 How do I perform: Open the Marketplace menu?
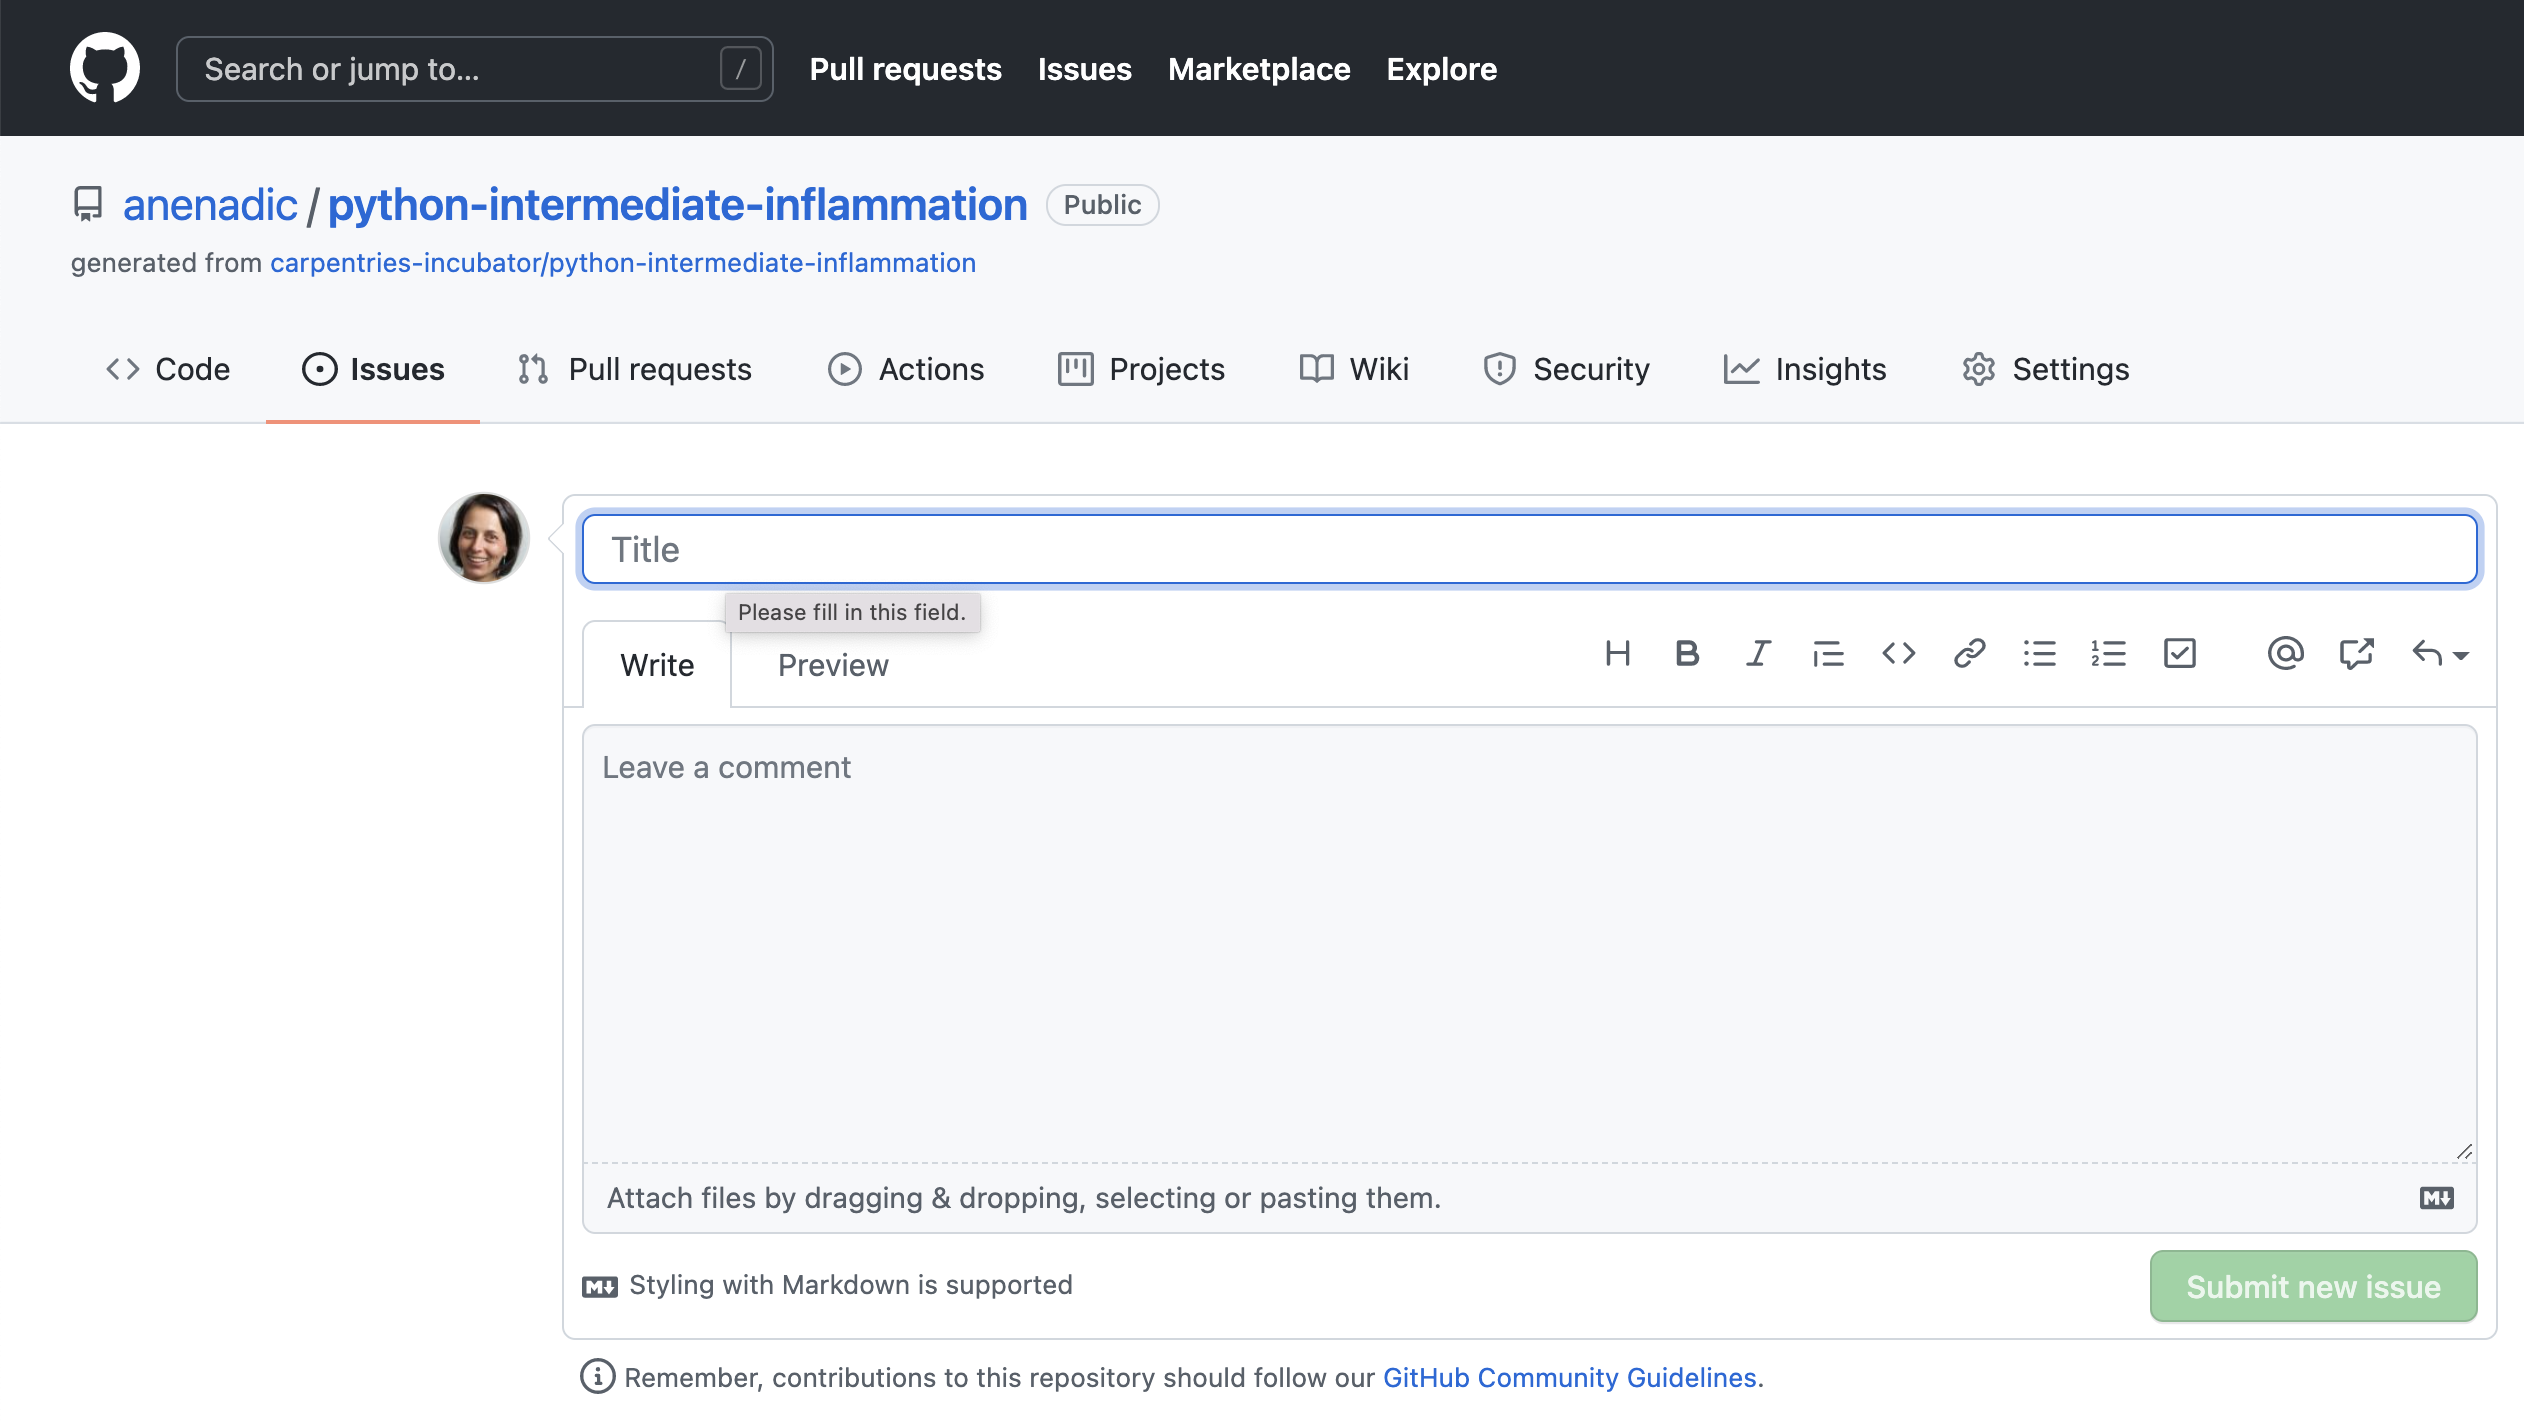(1259, 69)
